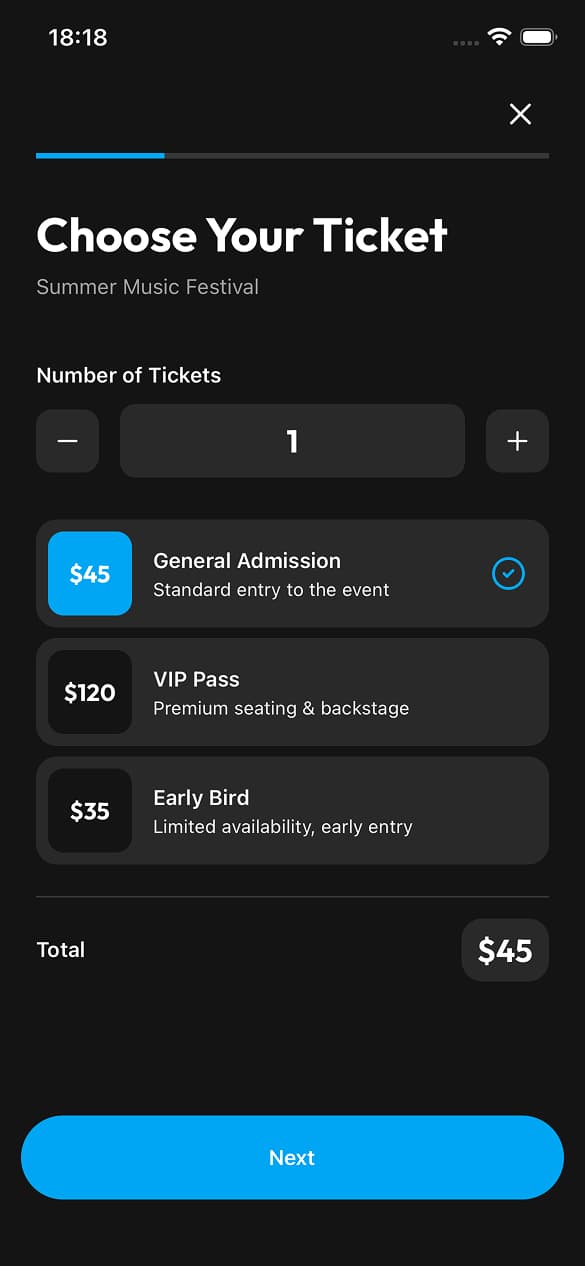Image resolution: width=585 pixels, height=1266 pixels.
Task: Tap the Choose Your Ticket heading
Action: (241, 236)
